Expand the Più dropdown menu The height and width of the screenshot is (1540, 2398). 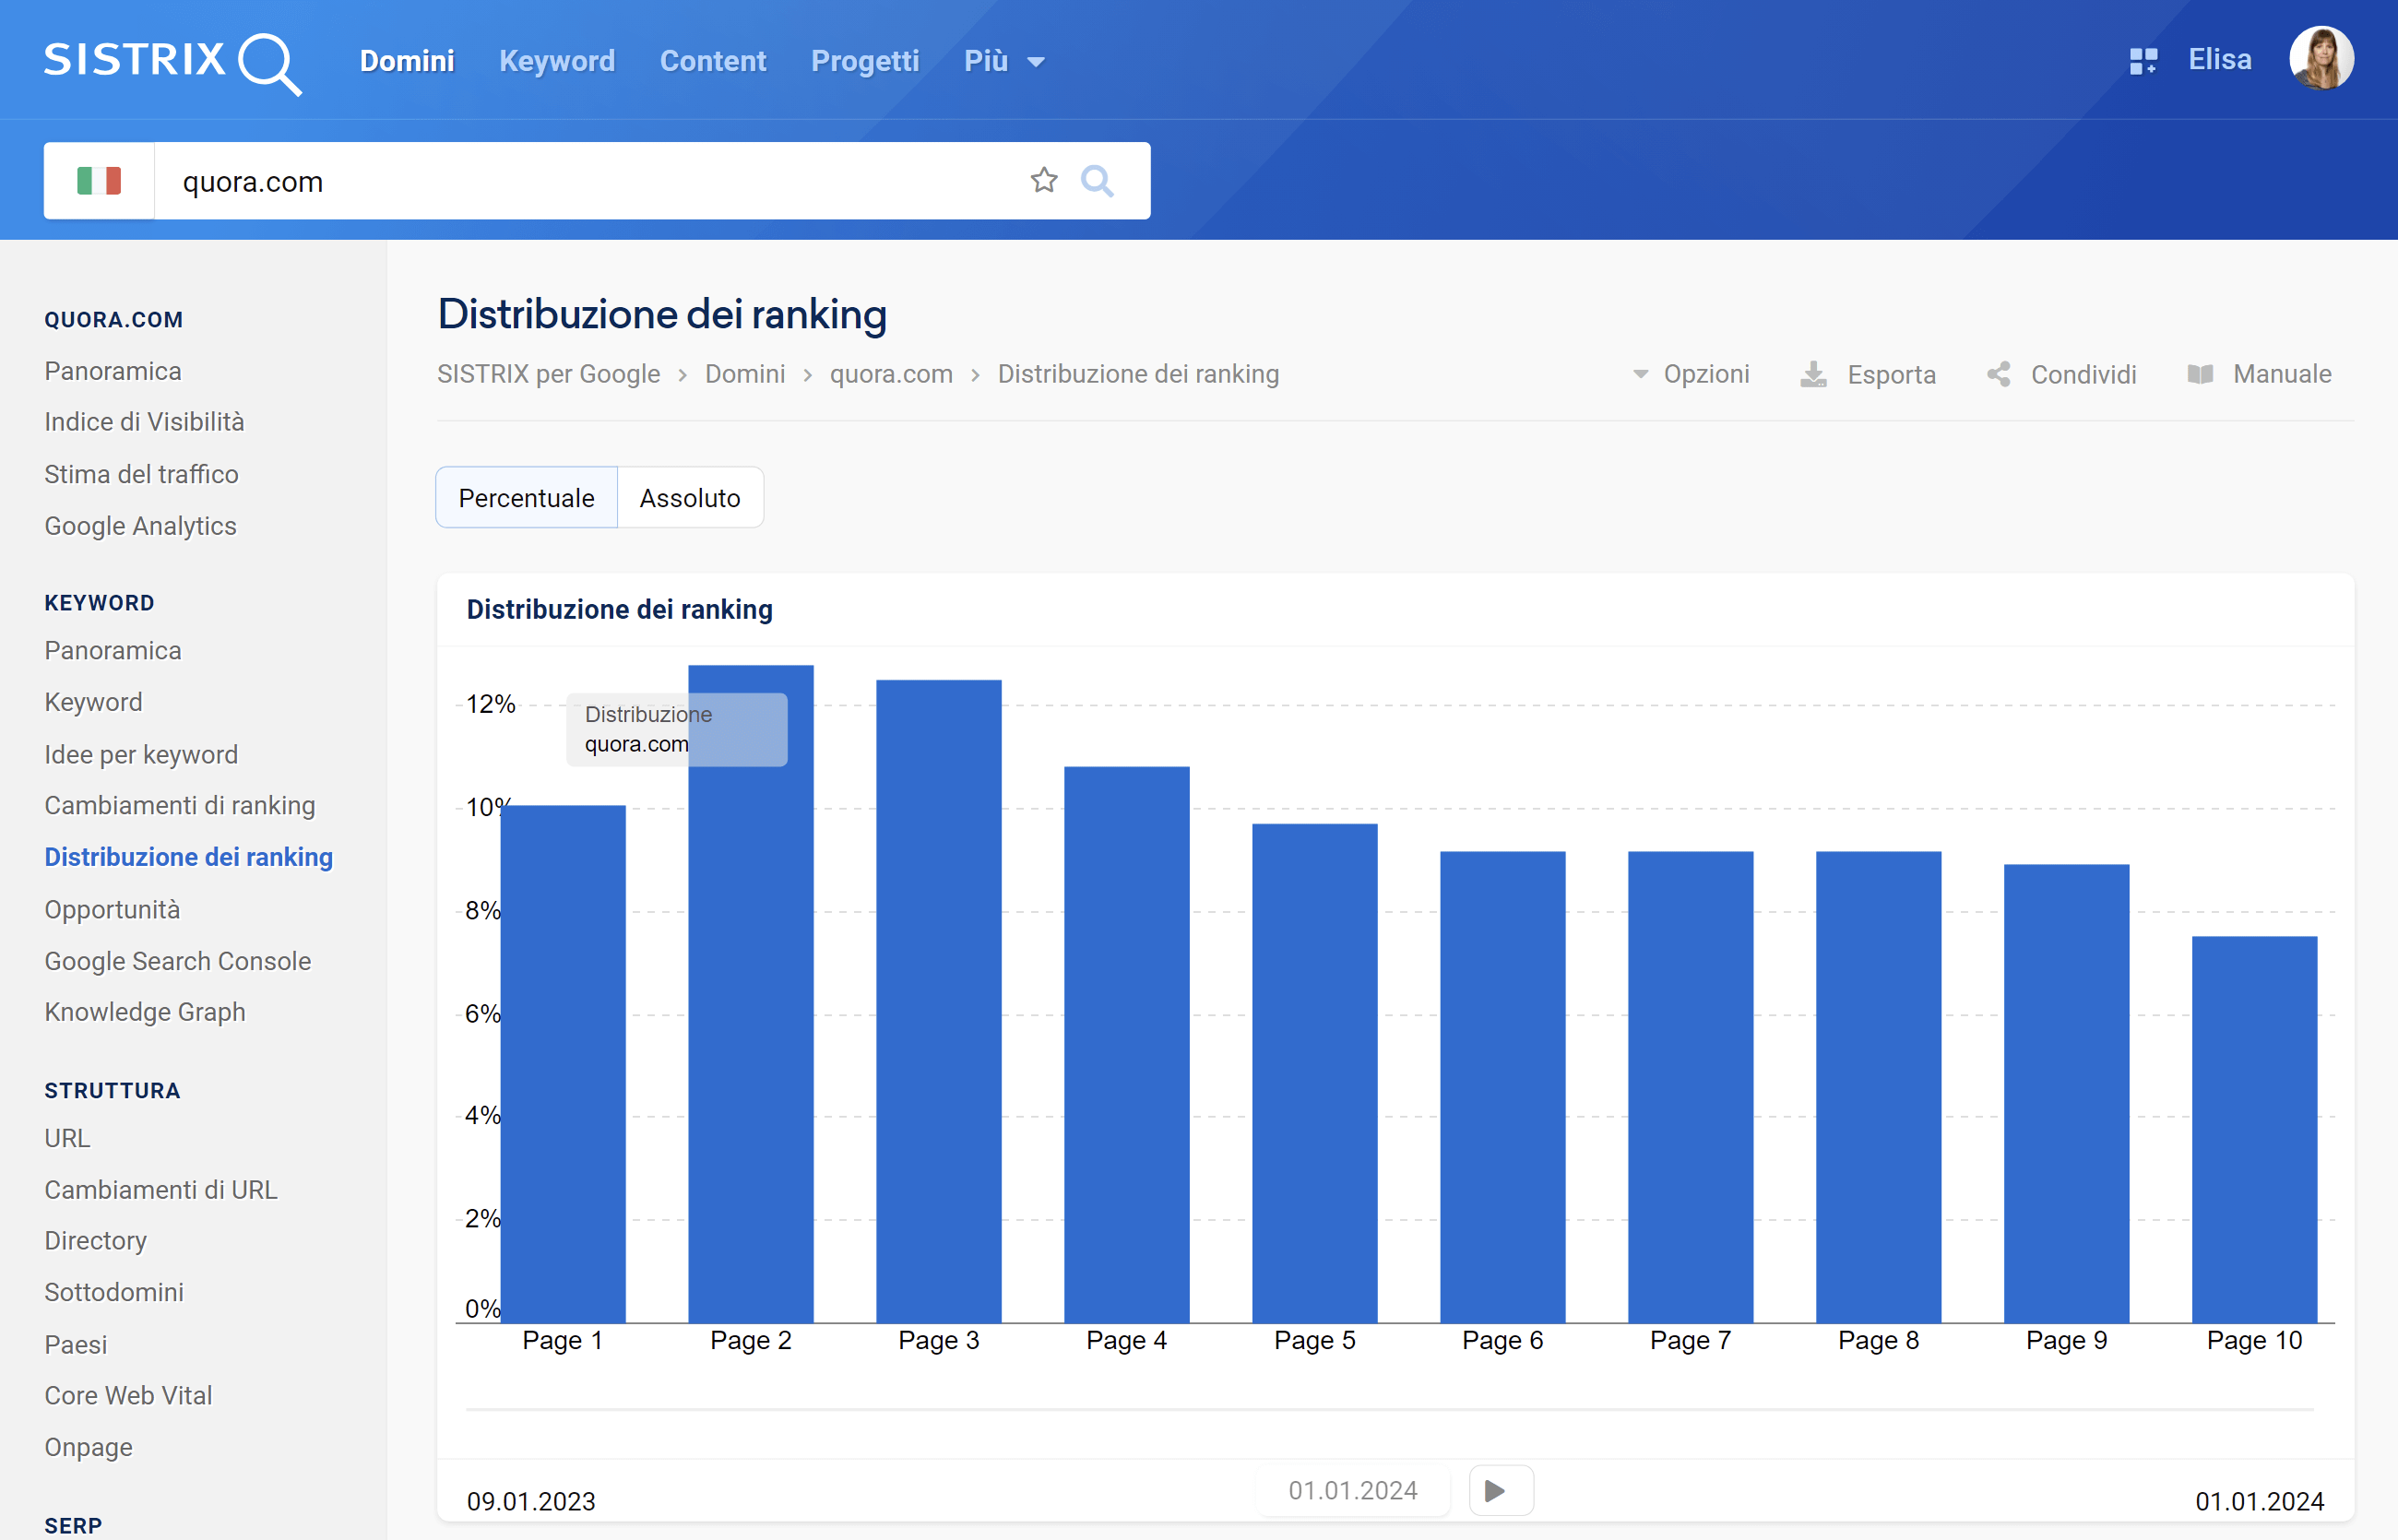click(x=1004, y=61)
